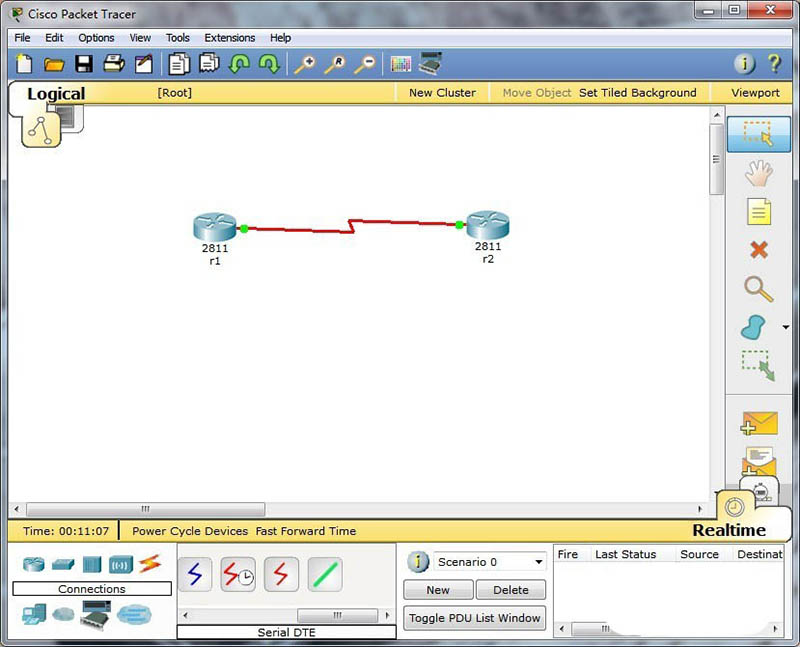Open the Activity Wizard icon
The width and height of the screenshot is (800, 647).
pos(144,64)
